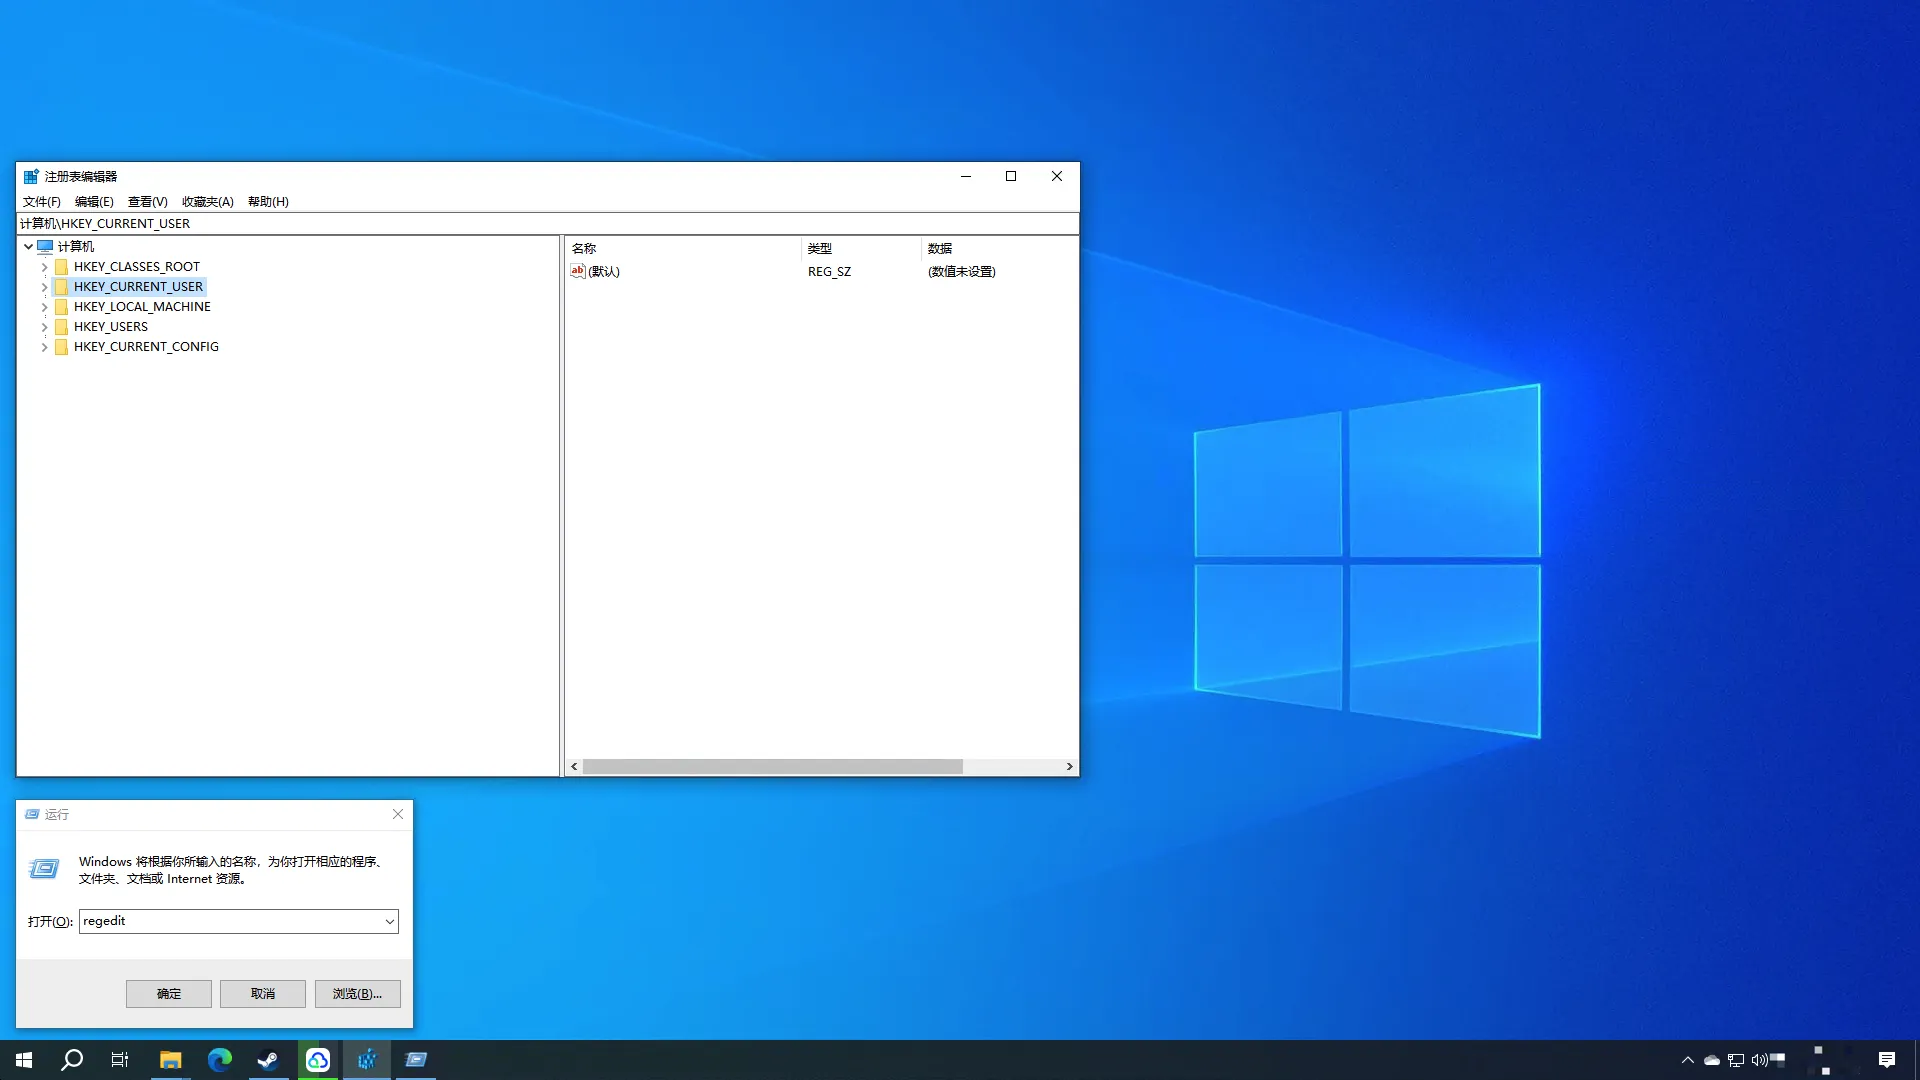Open the Action Center notifications icon
The height and width of the screenshot is (1080, 1920).
(1887, 1060)
